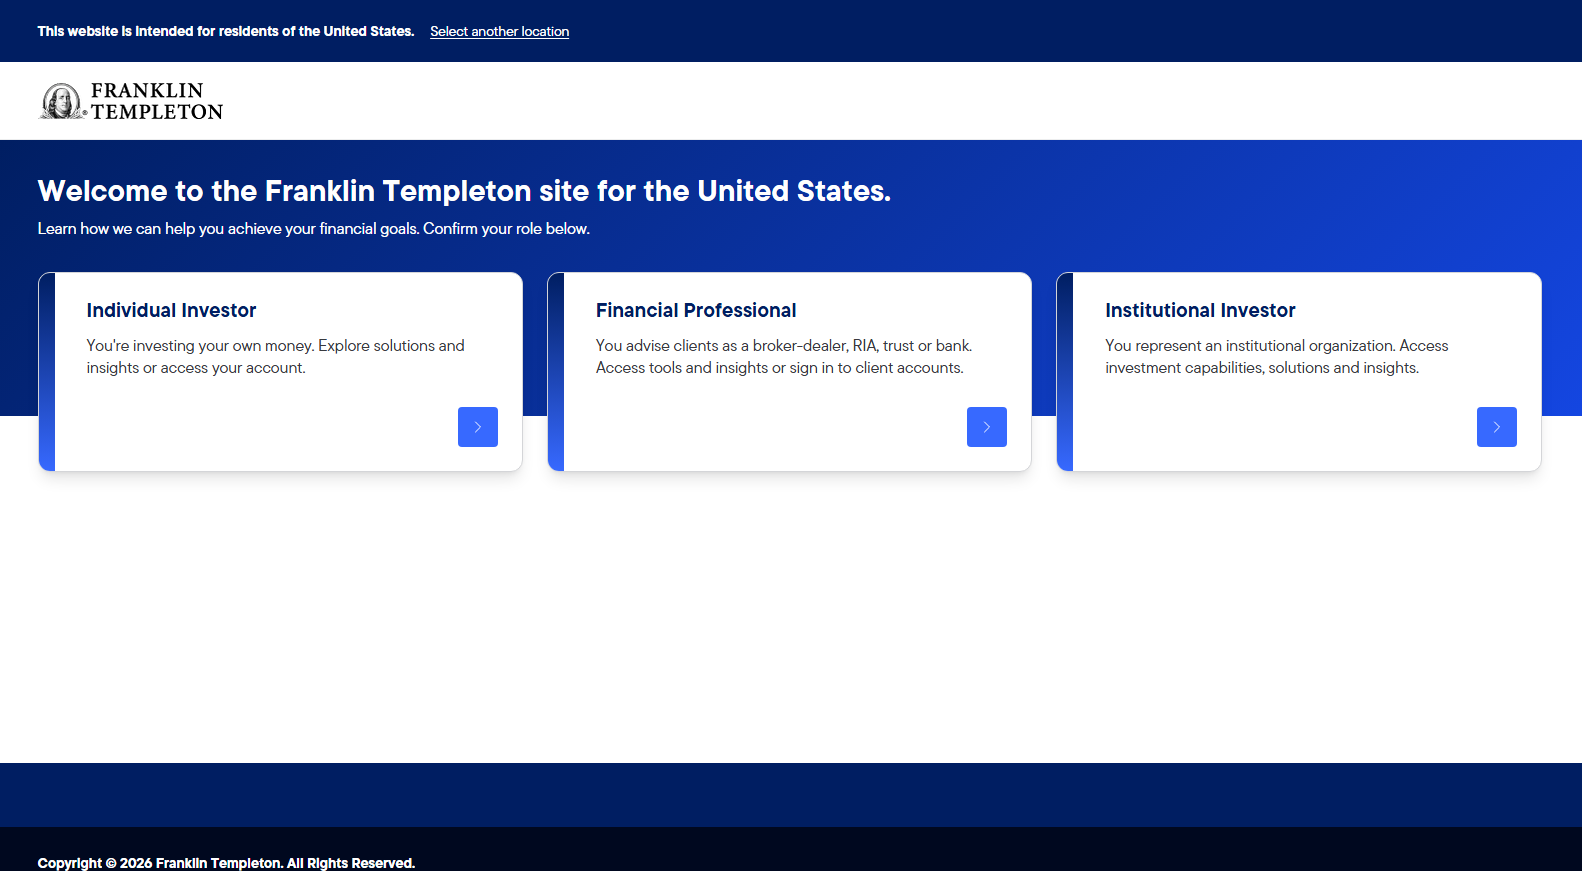Click the residents of United States notice
1594x871 pixels.
click(226, 32)
